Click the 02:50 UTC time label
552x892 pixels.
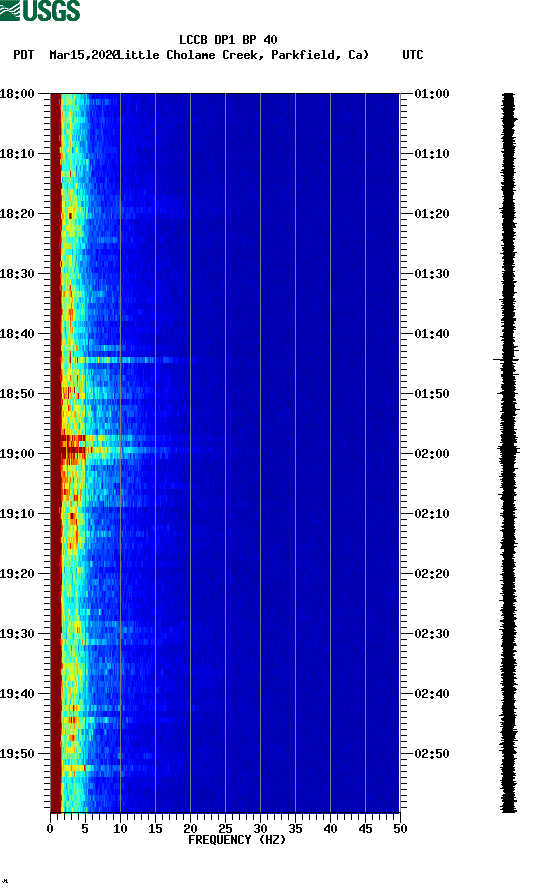coord(432,754)
